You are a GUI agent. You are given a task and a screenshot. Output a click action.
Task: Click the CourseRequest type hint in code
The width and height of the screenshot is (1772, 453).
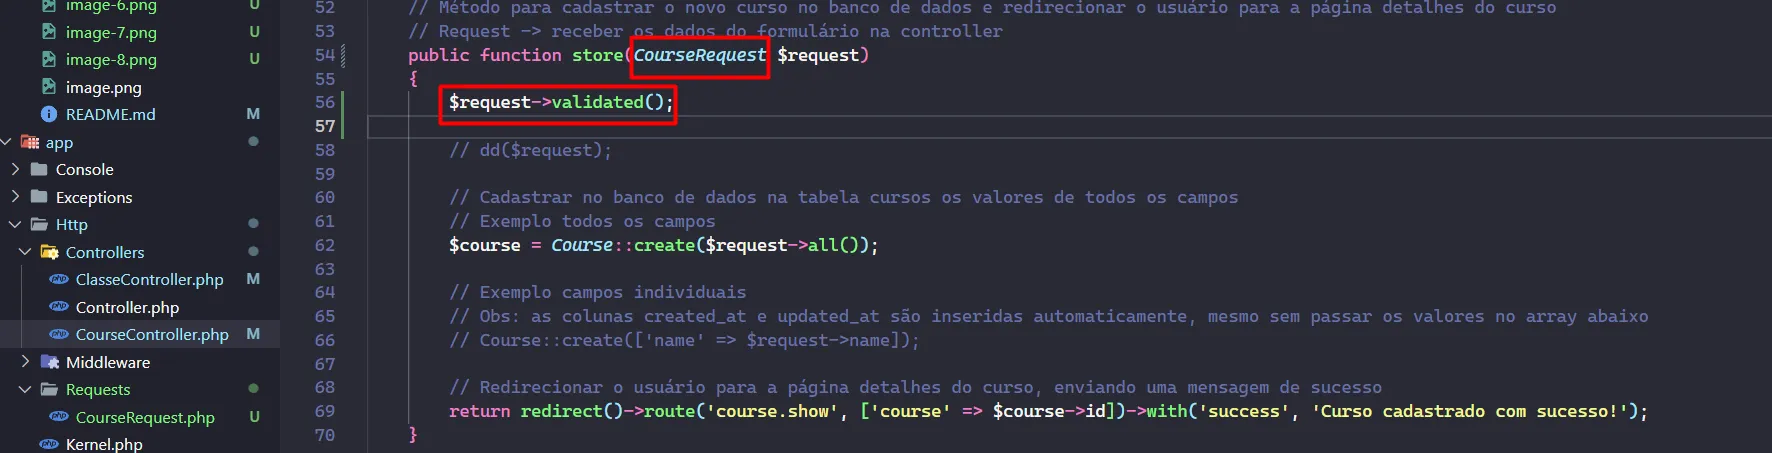click(x=700, y=55)
